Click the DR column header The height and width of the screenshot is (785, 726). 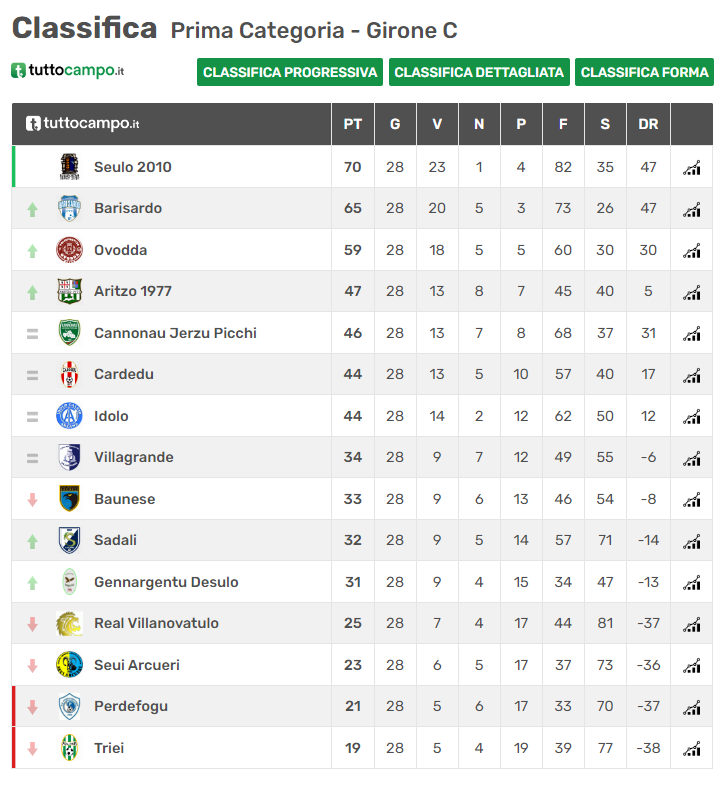point(648,124)
